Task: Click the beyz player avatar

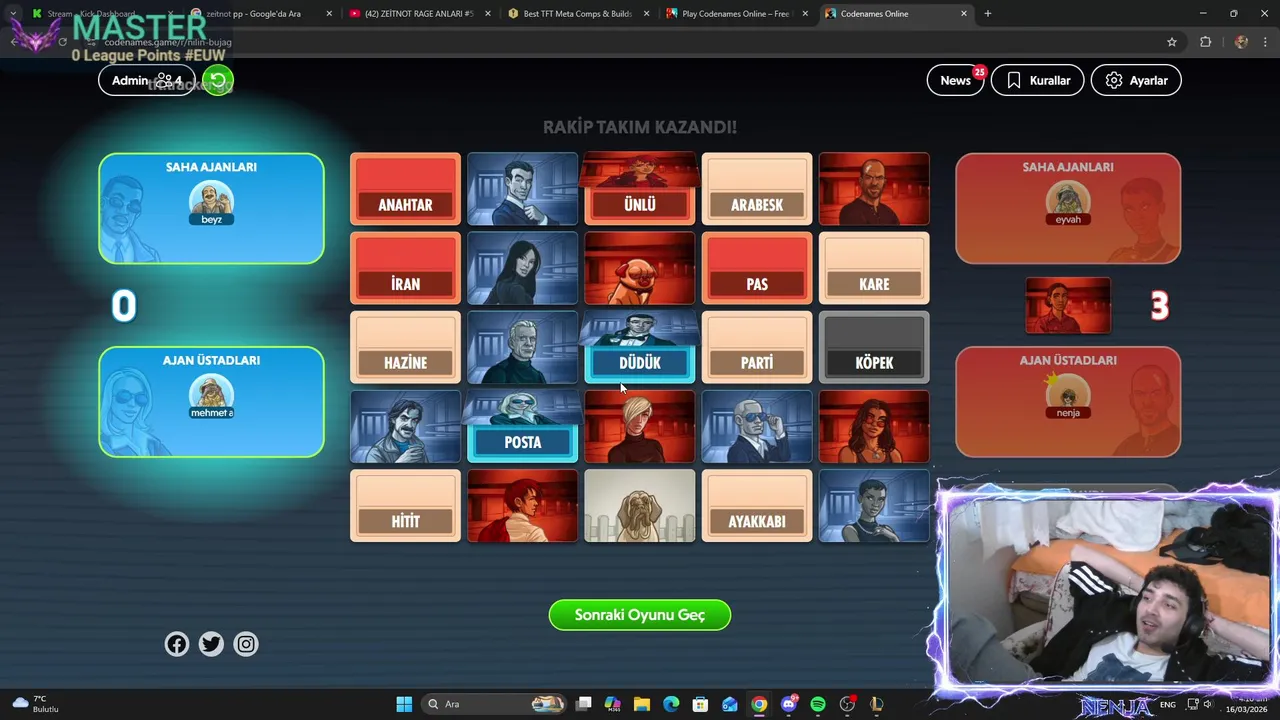Action: point(211,203)
